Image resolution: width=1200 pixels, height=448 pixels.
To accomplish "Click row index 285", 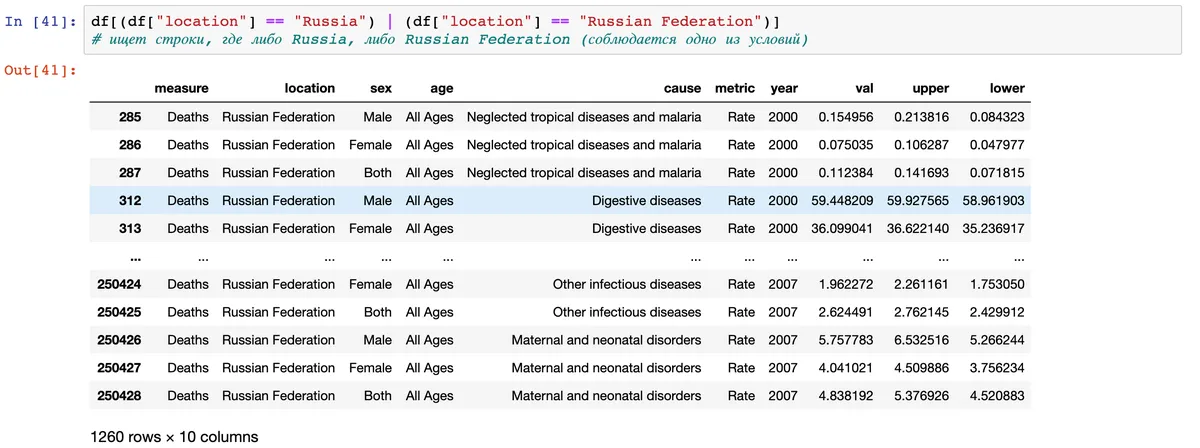I will pyautogui.click(x=130, y=117).
